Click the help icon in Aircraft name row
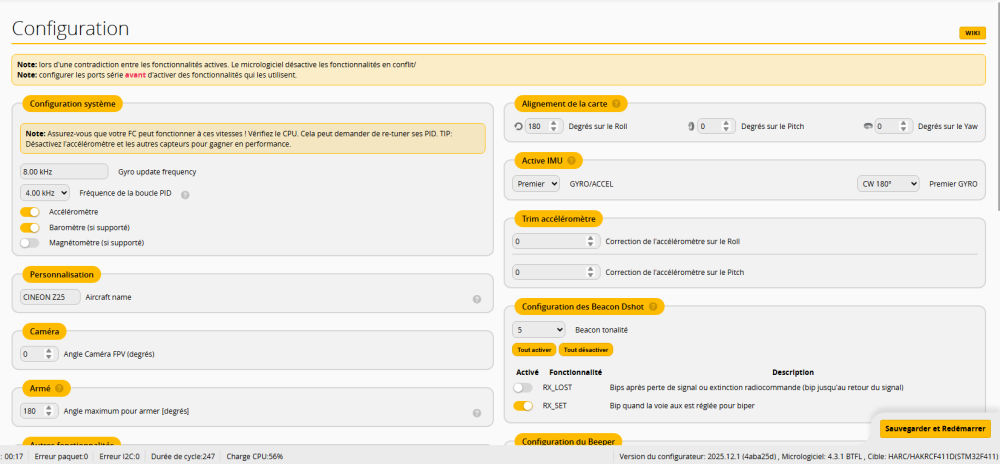The width and height of the screenshot is (1000, 464). (x=477, y=299)
